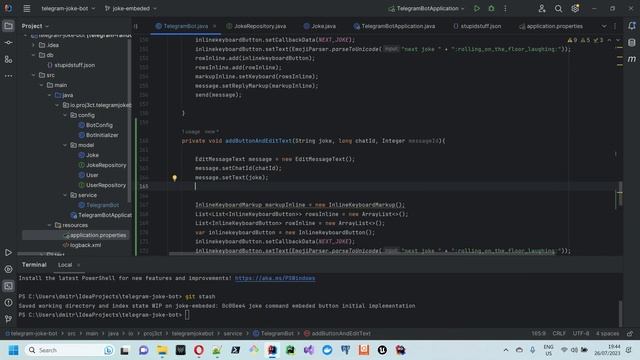Open Search Everywhere magnifier
640x360 pixels.
pyautogui.click(x=558, y=9)
